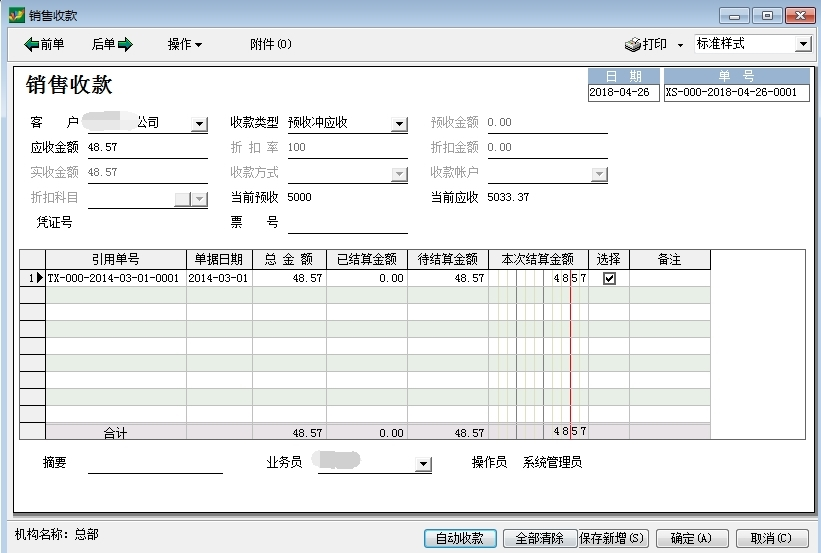This screenshot has height=553, width=821.
Task: Click 保存新增(S) button
Action: click(613, 538)
